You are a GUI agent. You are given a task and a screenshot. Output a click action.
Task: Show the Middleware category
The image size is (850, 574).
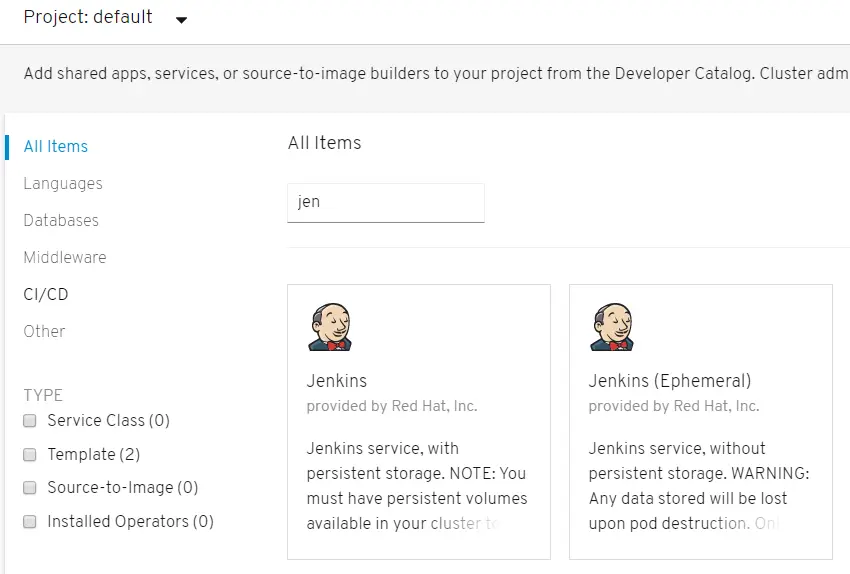point(65,257)
